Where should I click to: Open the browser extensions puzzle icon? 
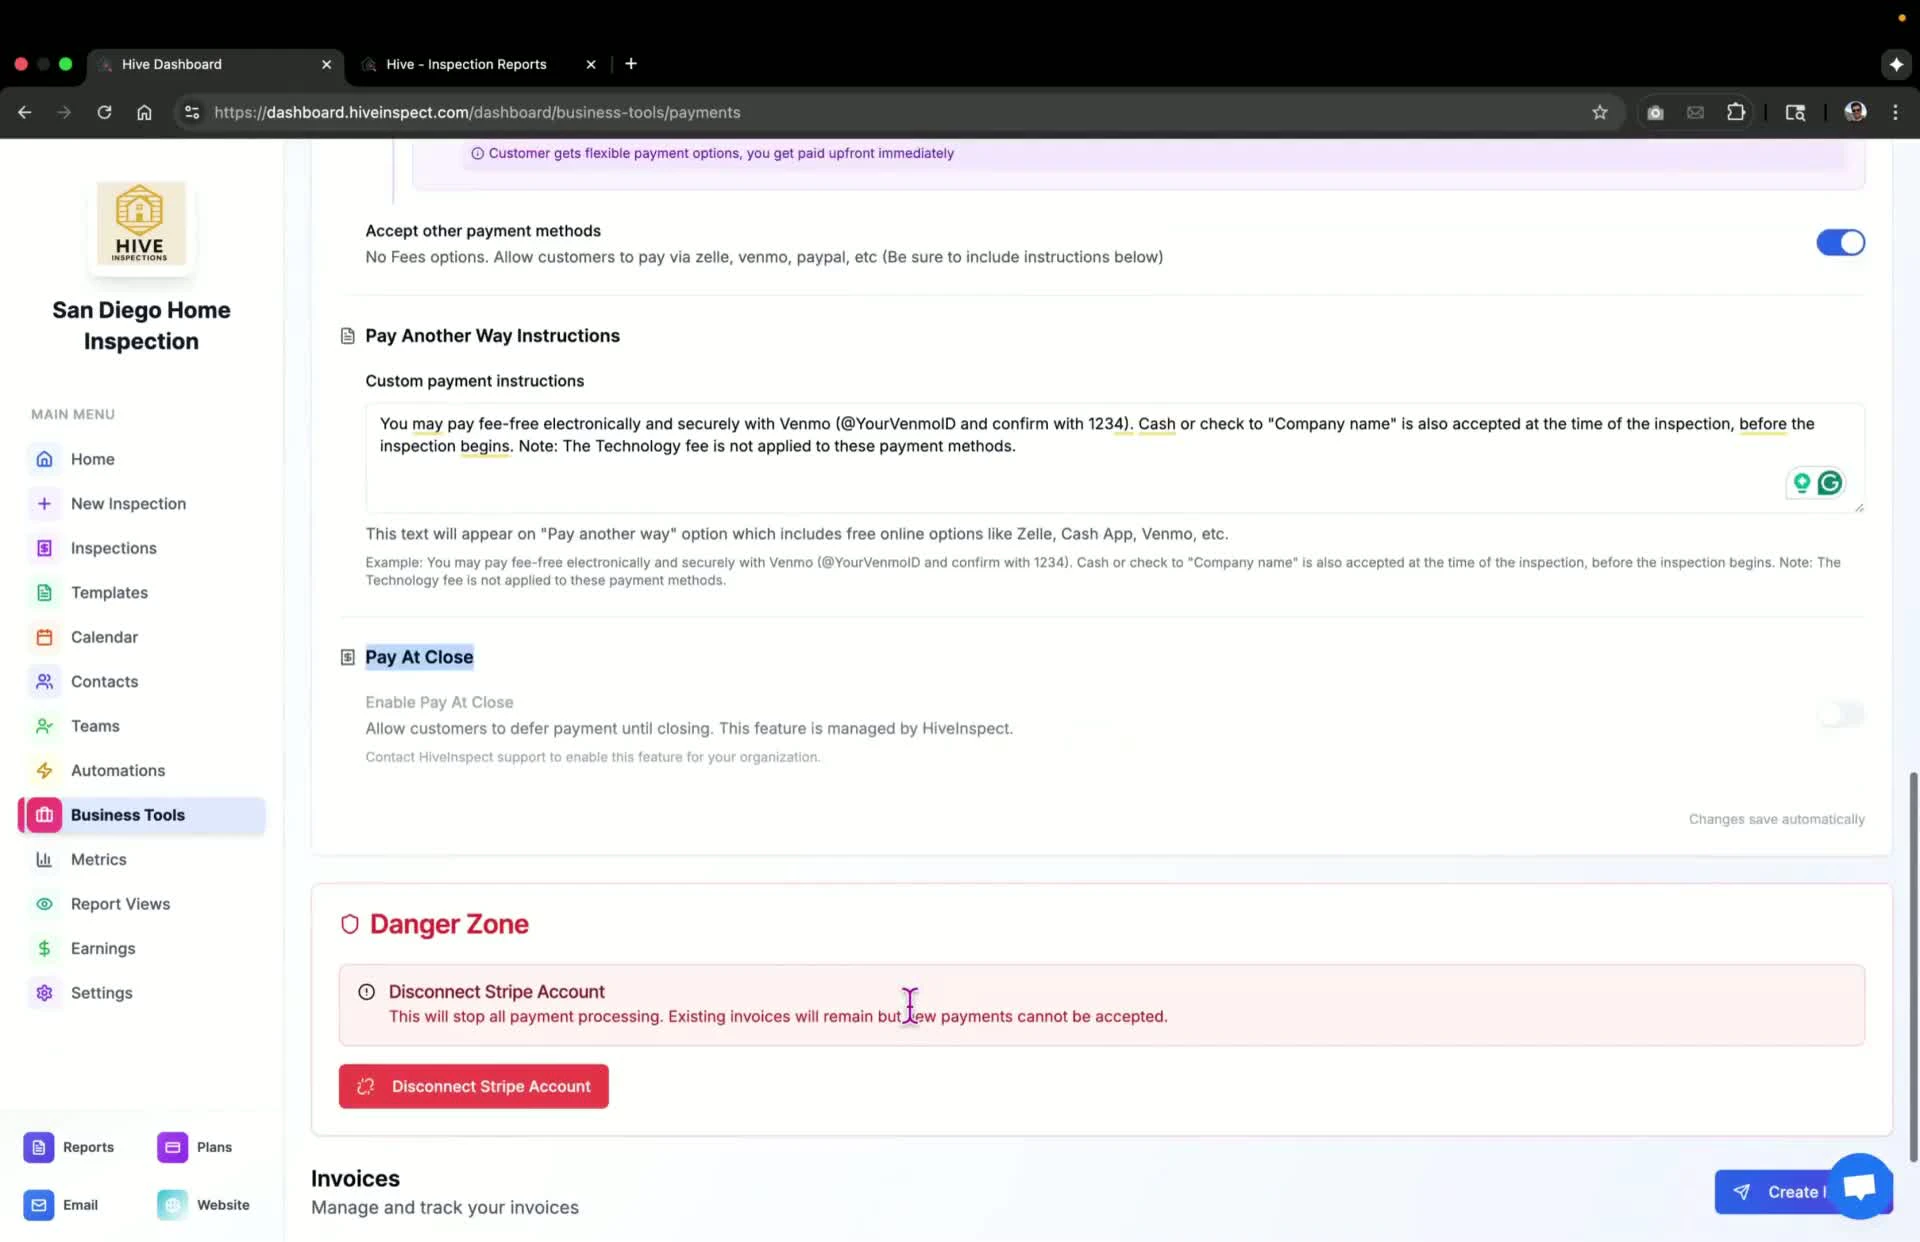1736,112
